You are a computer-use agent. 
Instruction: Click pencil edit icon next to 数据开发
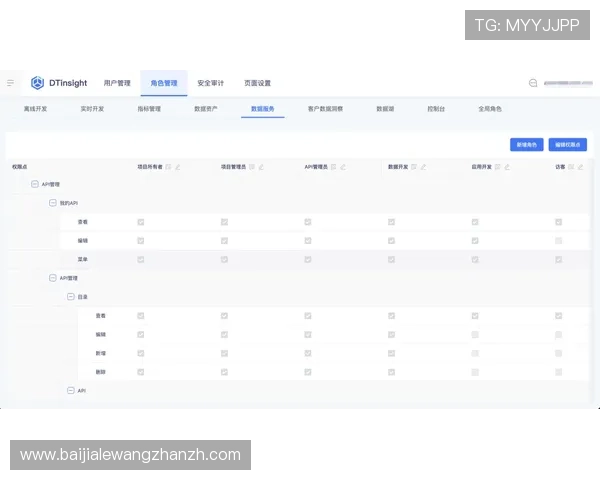(423, 167)
